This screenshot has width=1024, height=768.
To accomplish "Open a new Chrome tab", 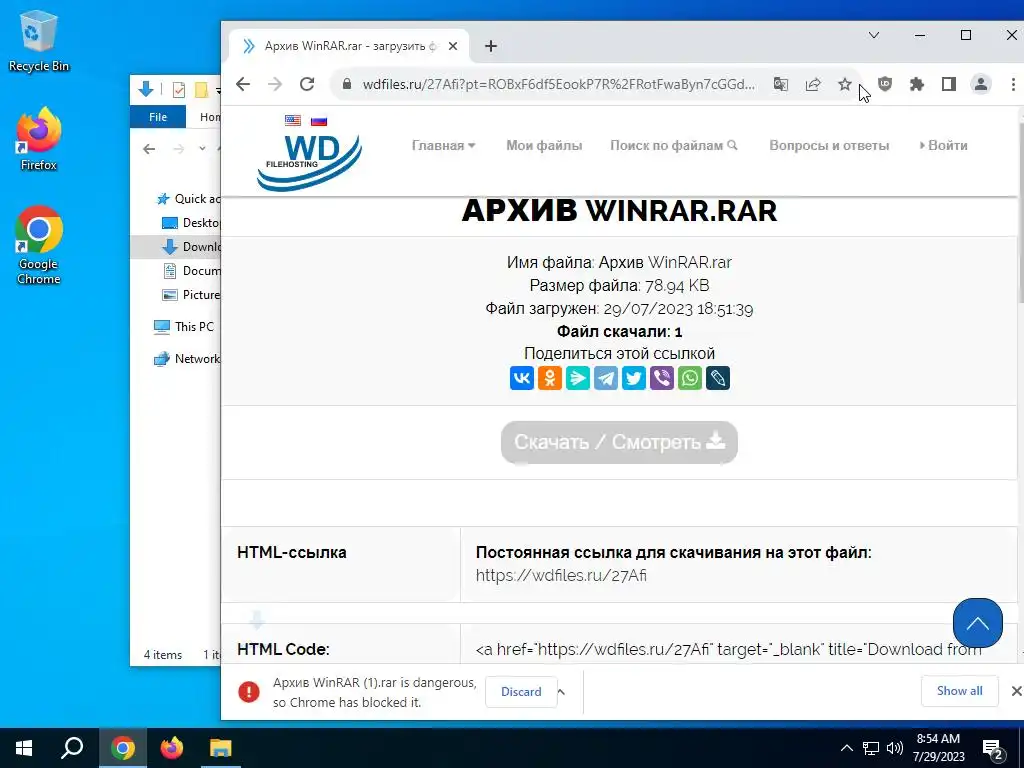I will 491,46.
